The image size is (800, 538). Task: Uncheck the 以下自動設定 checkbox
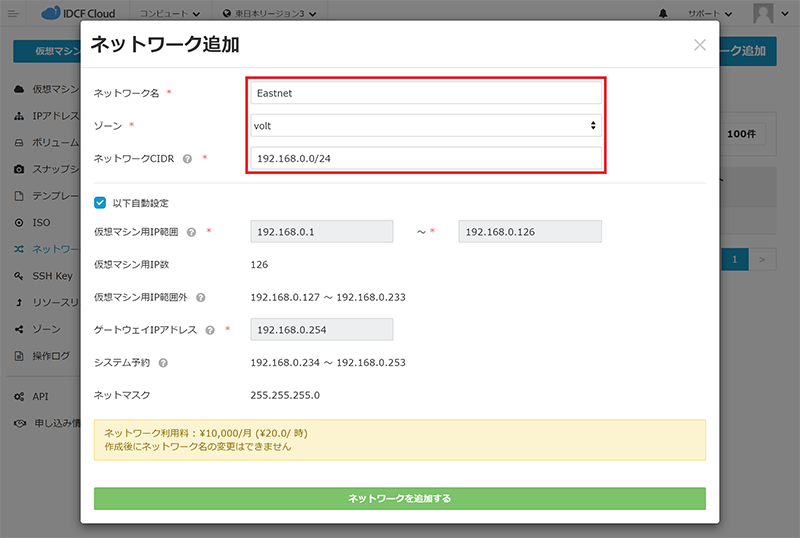point(100,202)
